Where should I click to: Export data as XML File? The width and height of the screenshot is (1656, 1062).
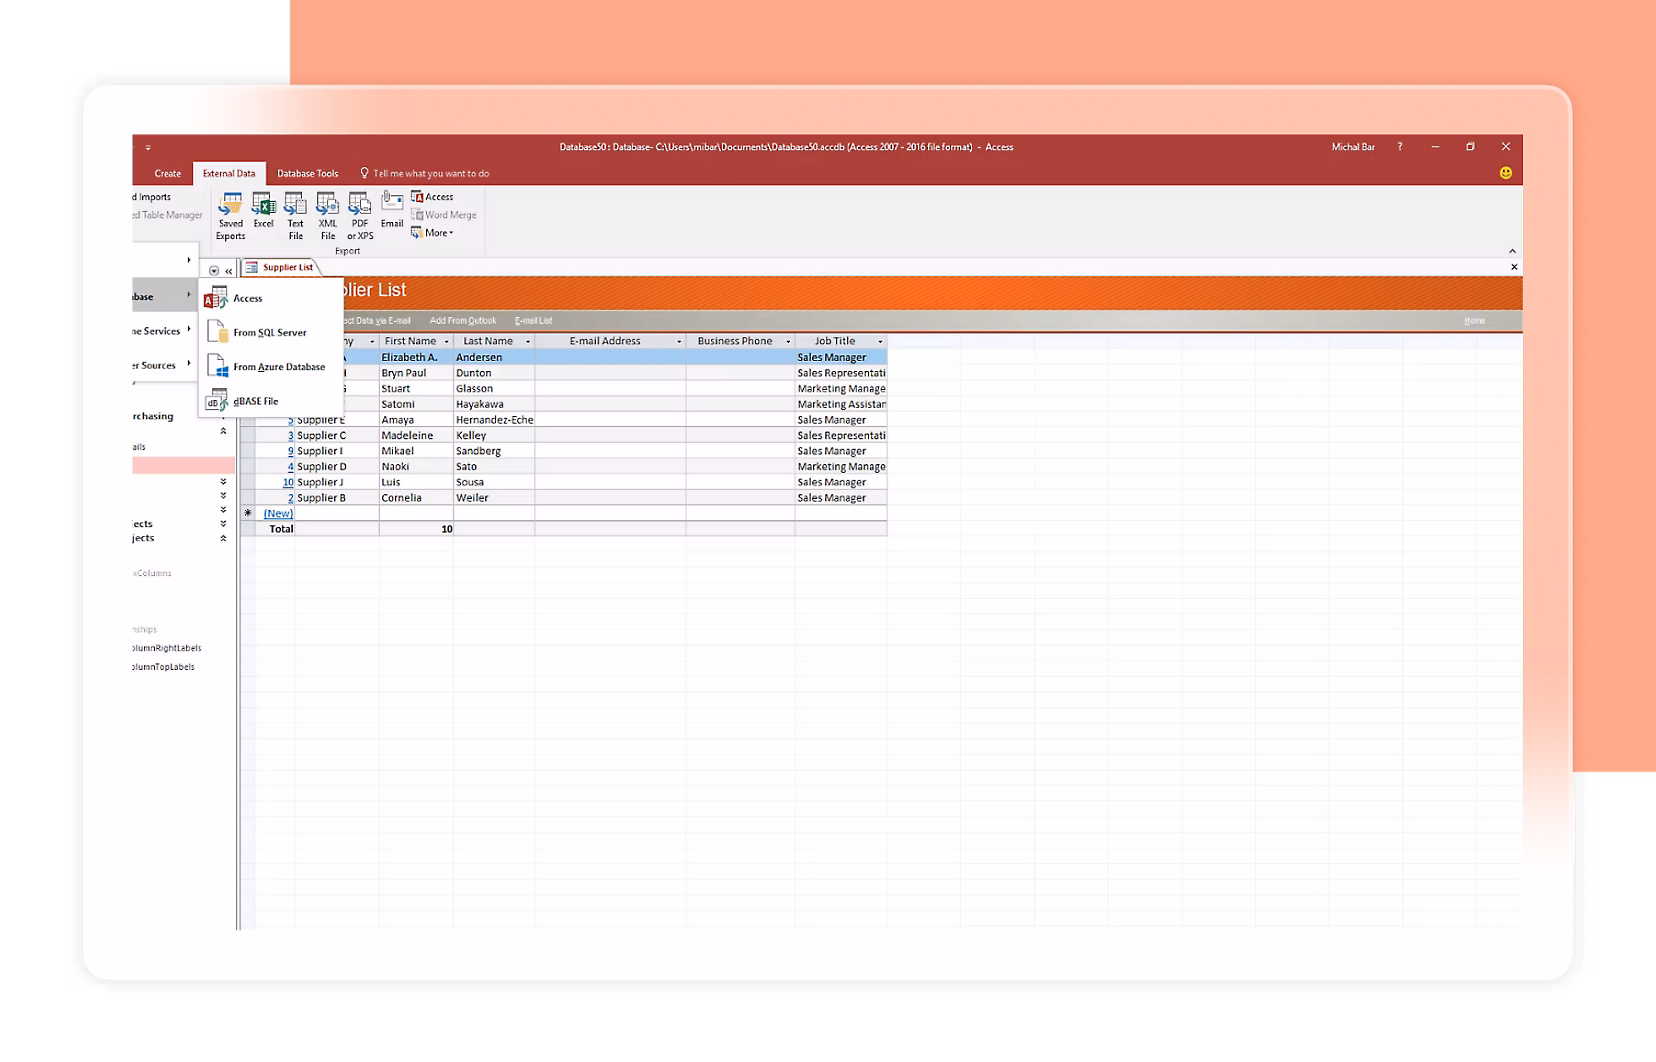point(327,212)
